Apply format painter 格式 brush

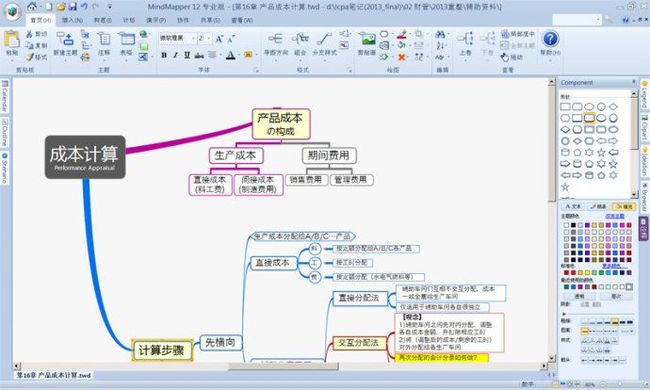tap(37, 57)
